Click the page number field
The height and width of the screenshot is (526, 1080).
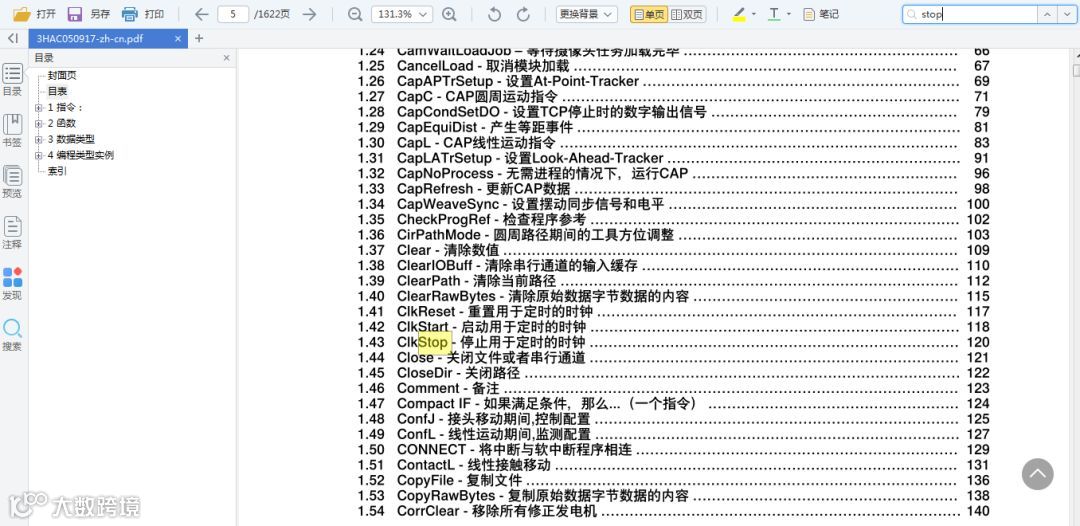[x=233, y=14]
